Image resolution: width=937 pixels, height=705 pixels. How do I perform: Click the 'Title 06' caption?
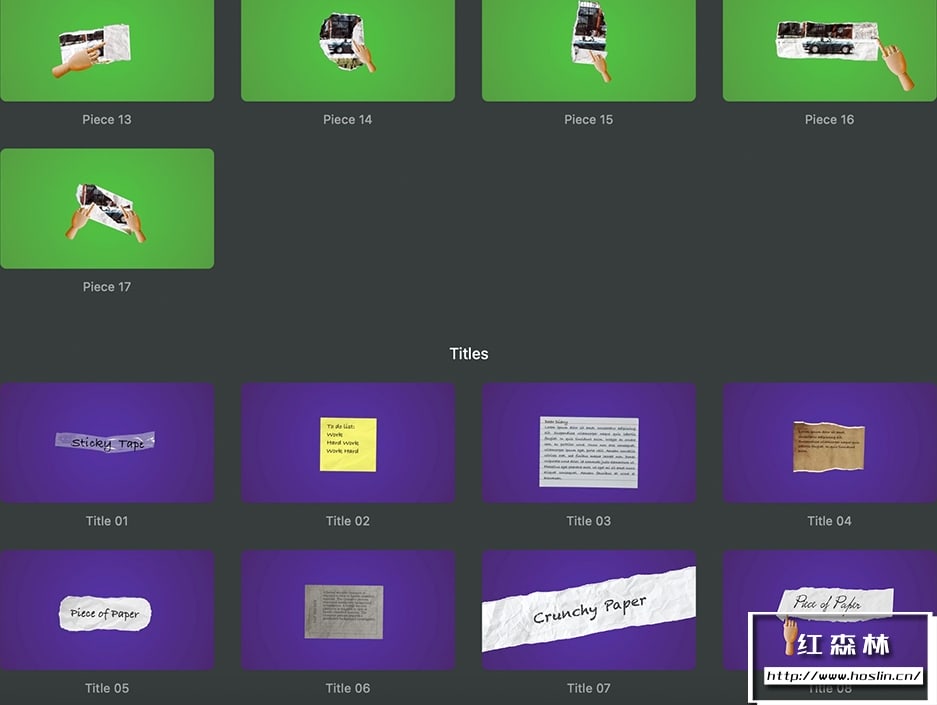(x=348, y=688)
